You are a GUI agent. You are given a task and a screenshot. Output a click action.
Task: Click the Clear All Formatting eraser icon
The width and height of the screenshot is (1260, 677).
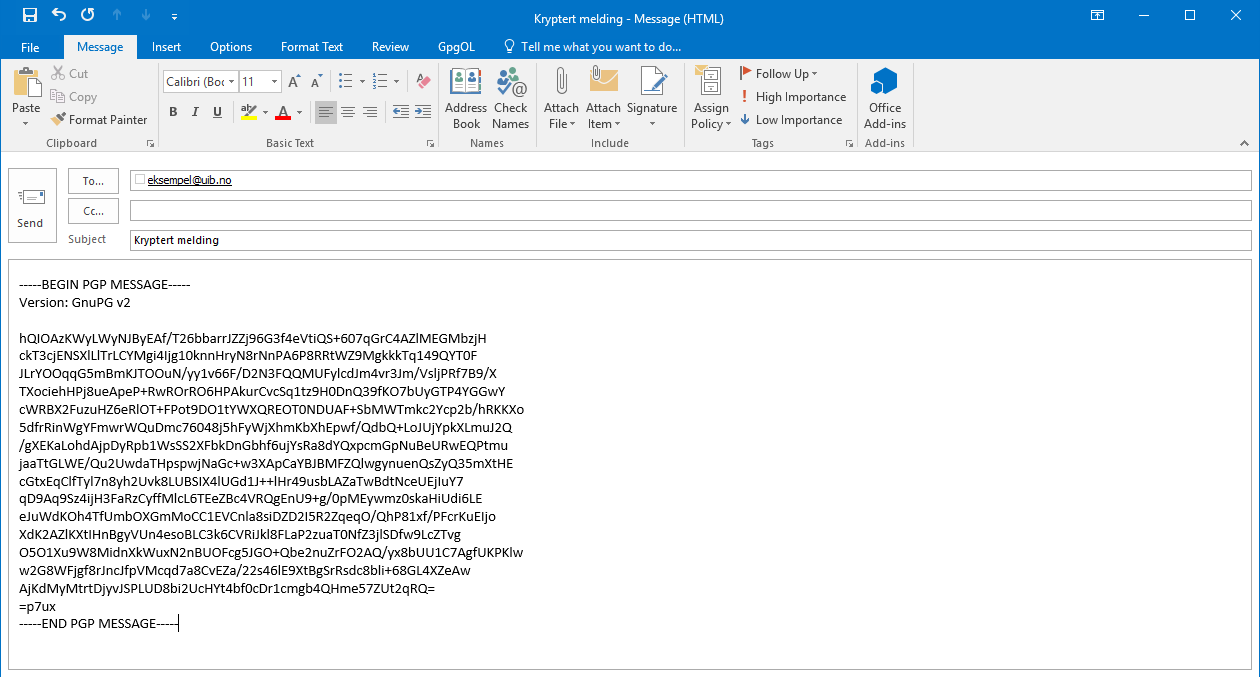point(422,82)
